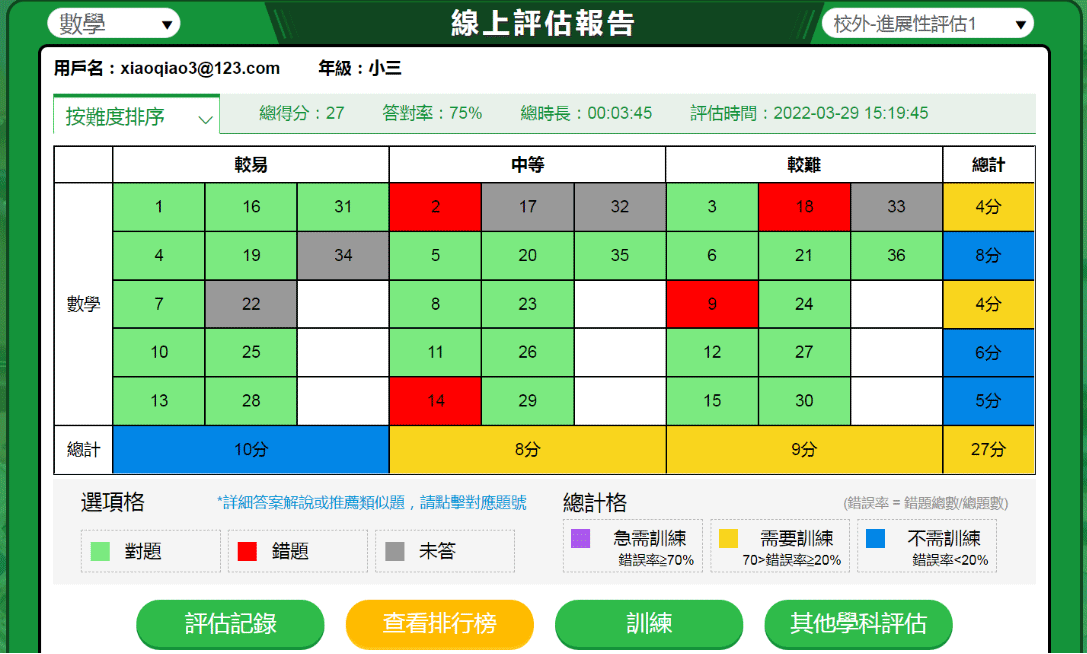The width and height of the screenshot is (1087, 654).
Task: Open unanswered question number 32
Action: (x=620, y=207)
